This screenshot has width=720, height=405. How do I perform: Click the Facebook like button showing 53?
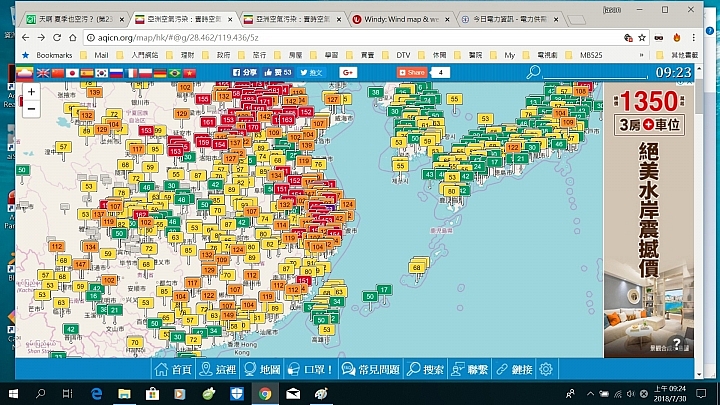[278, 73]
